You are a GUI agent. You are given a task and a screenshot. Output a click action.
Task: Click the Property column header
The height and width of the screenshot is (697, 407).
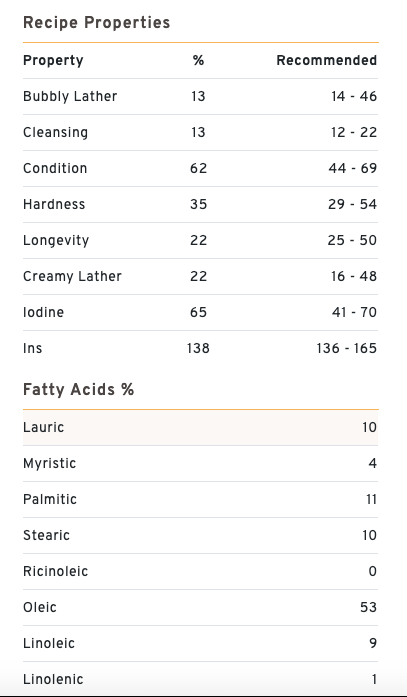coord(53,60)
